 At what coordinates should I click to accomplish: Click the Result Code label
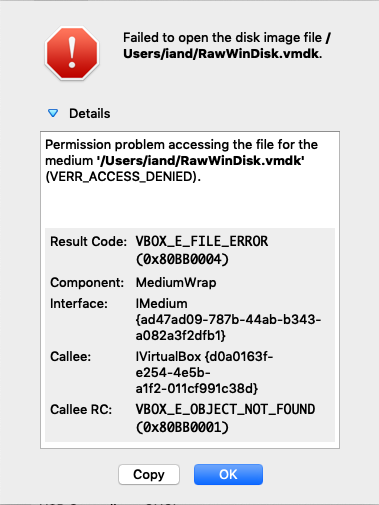[x=88, y=242]
